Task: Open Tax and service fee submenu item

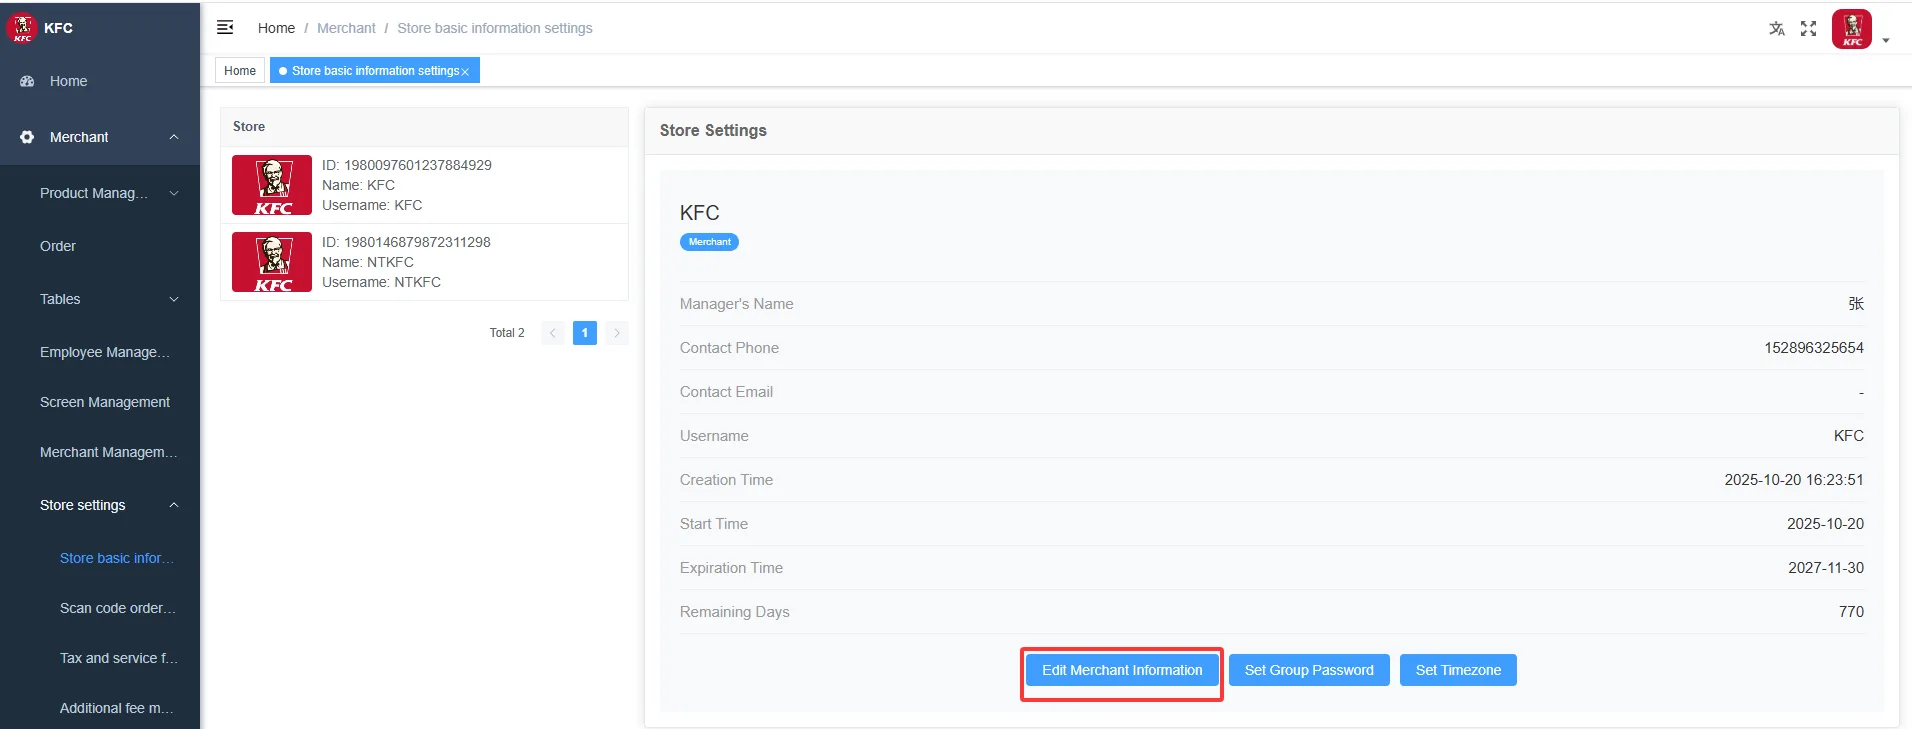Action: click(x=100, y=658)
